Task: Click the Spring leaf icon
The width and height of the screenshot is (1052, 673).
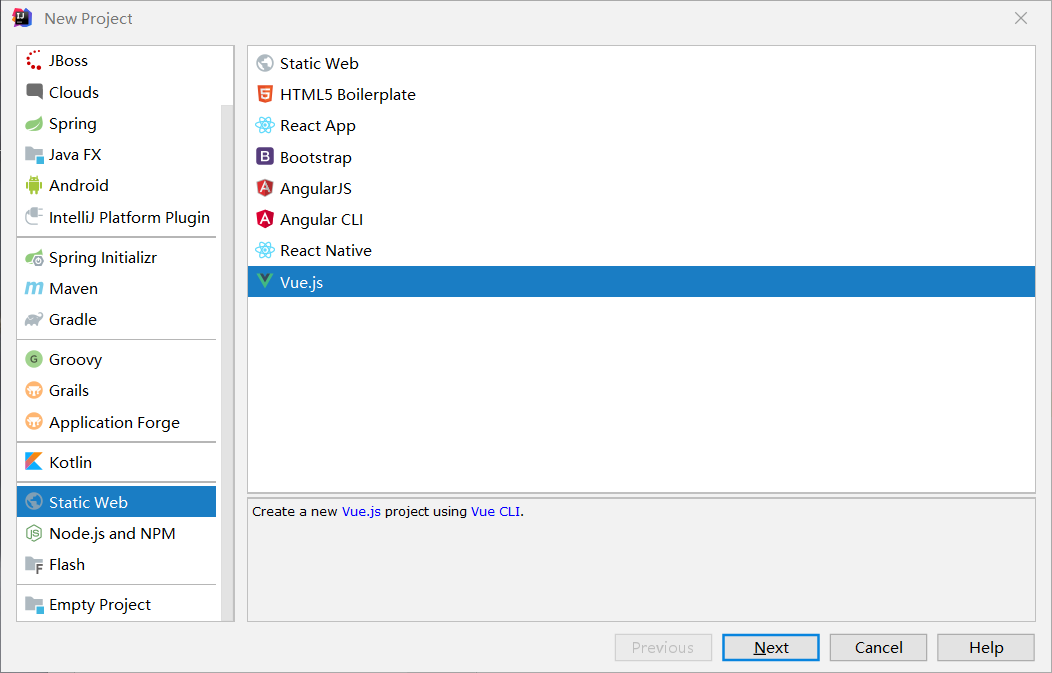Action: click(x=34, y=123)
